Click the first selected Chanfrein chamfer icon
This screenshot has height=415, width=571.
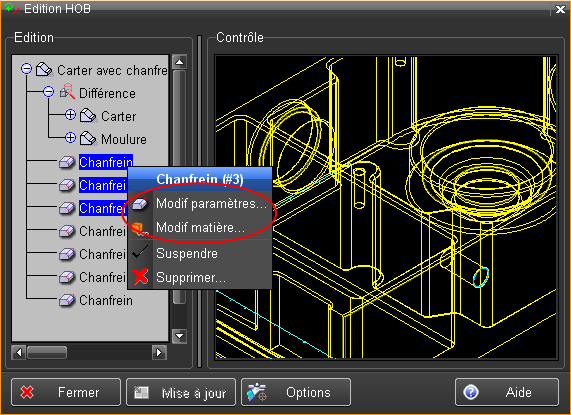tap(67, 162)
